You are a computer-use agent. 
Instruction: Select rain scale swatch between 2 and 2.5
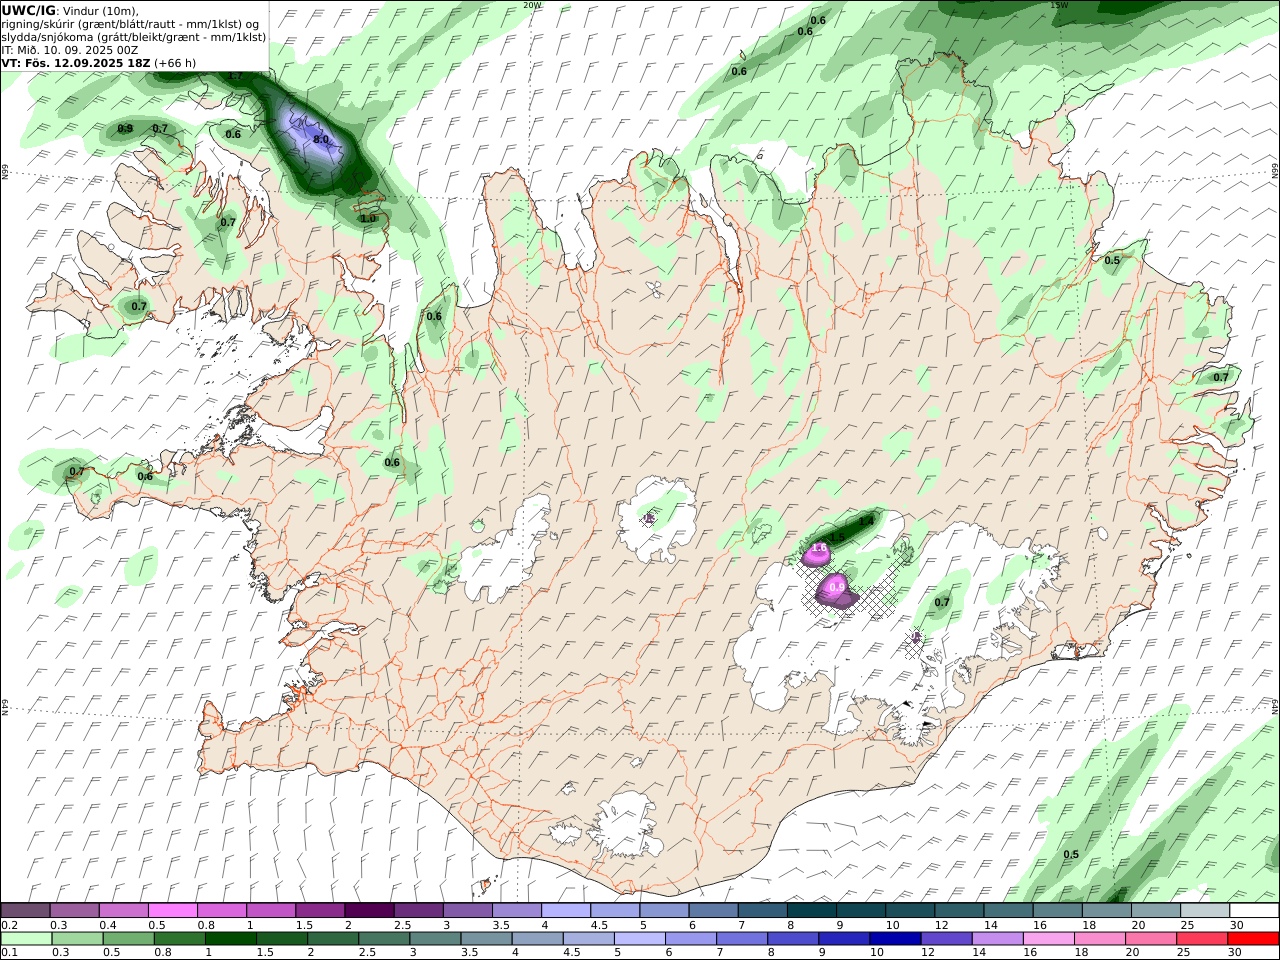pos(333,938)
